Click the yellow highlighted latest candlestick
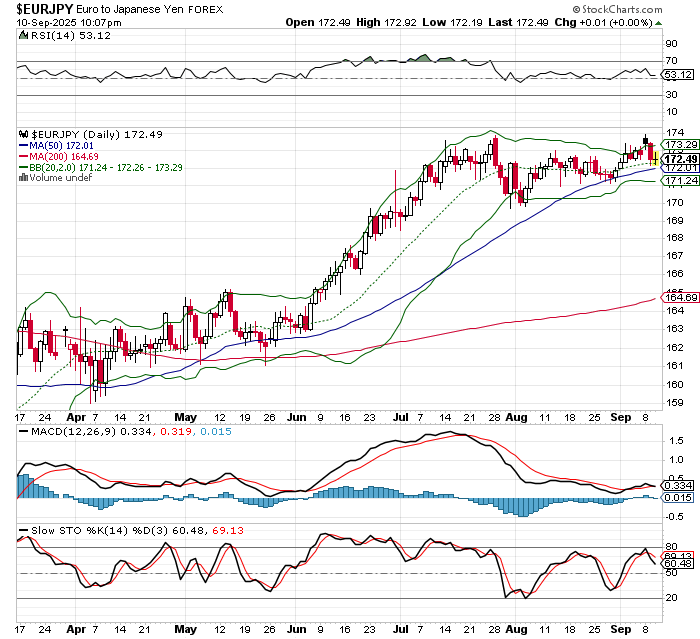This screenshot has height=639, width=700. point(654,159)
